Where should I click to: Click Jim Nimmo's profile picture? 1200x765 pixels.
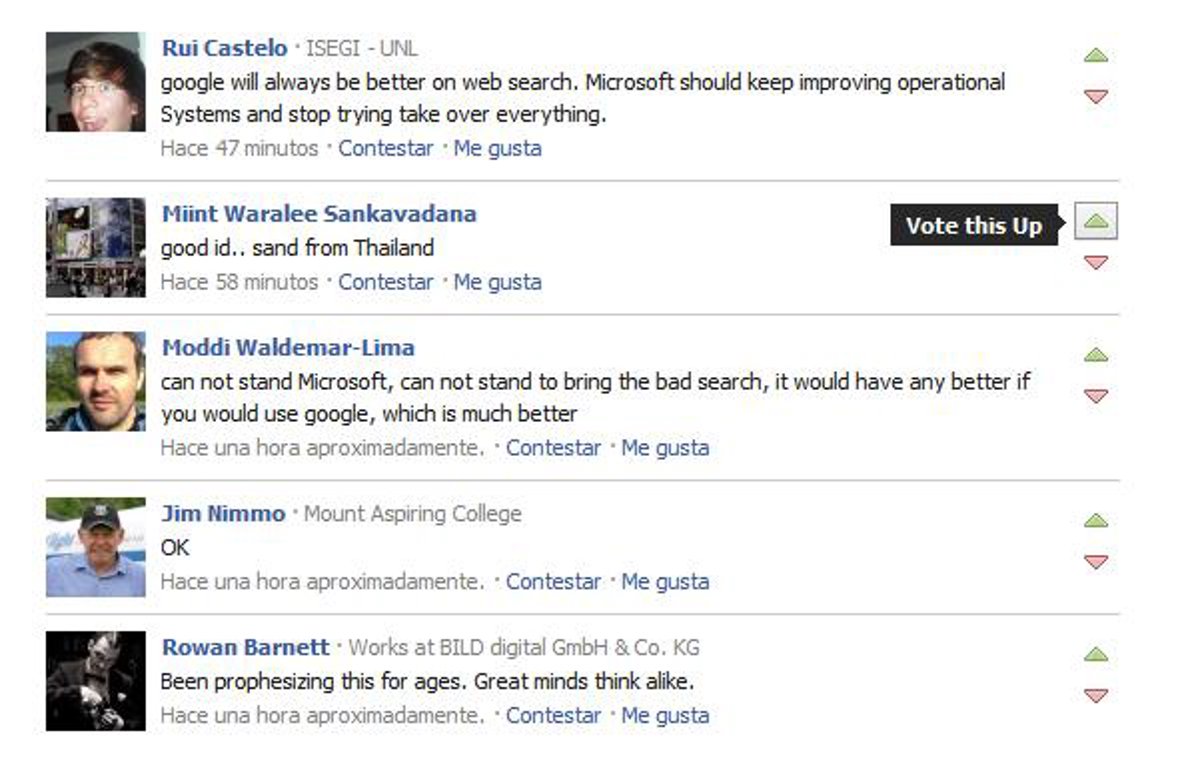pyautogui.click(x=96, y=547)
